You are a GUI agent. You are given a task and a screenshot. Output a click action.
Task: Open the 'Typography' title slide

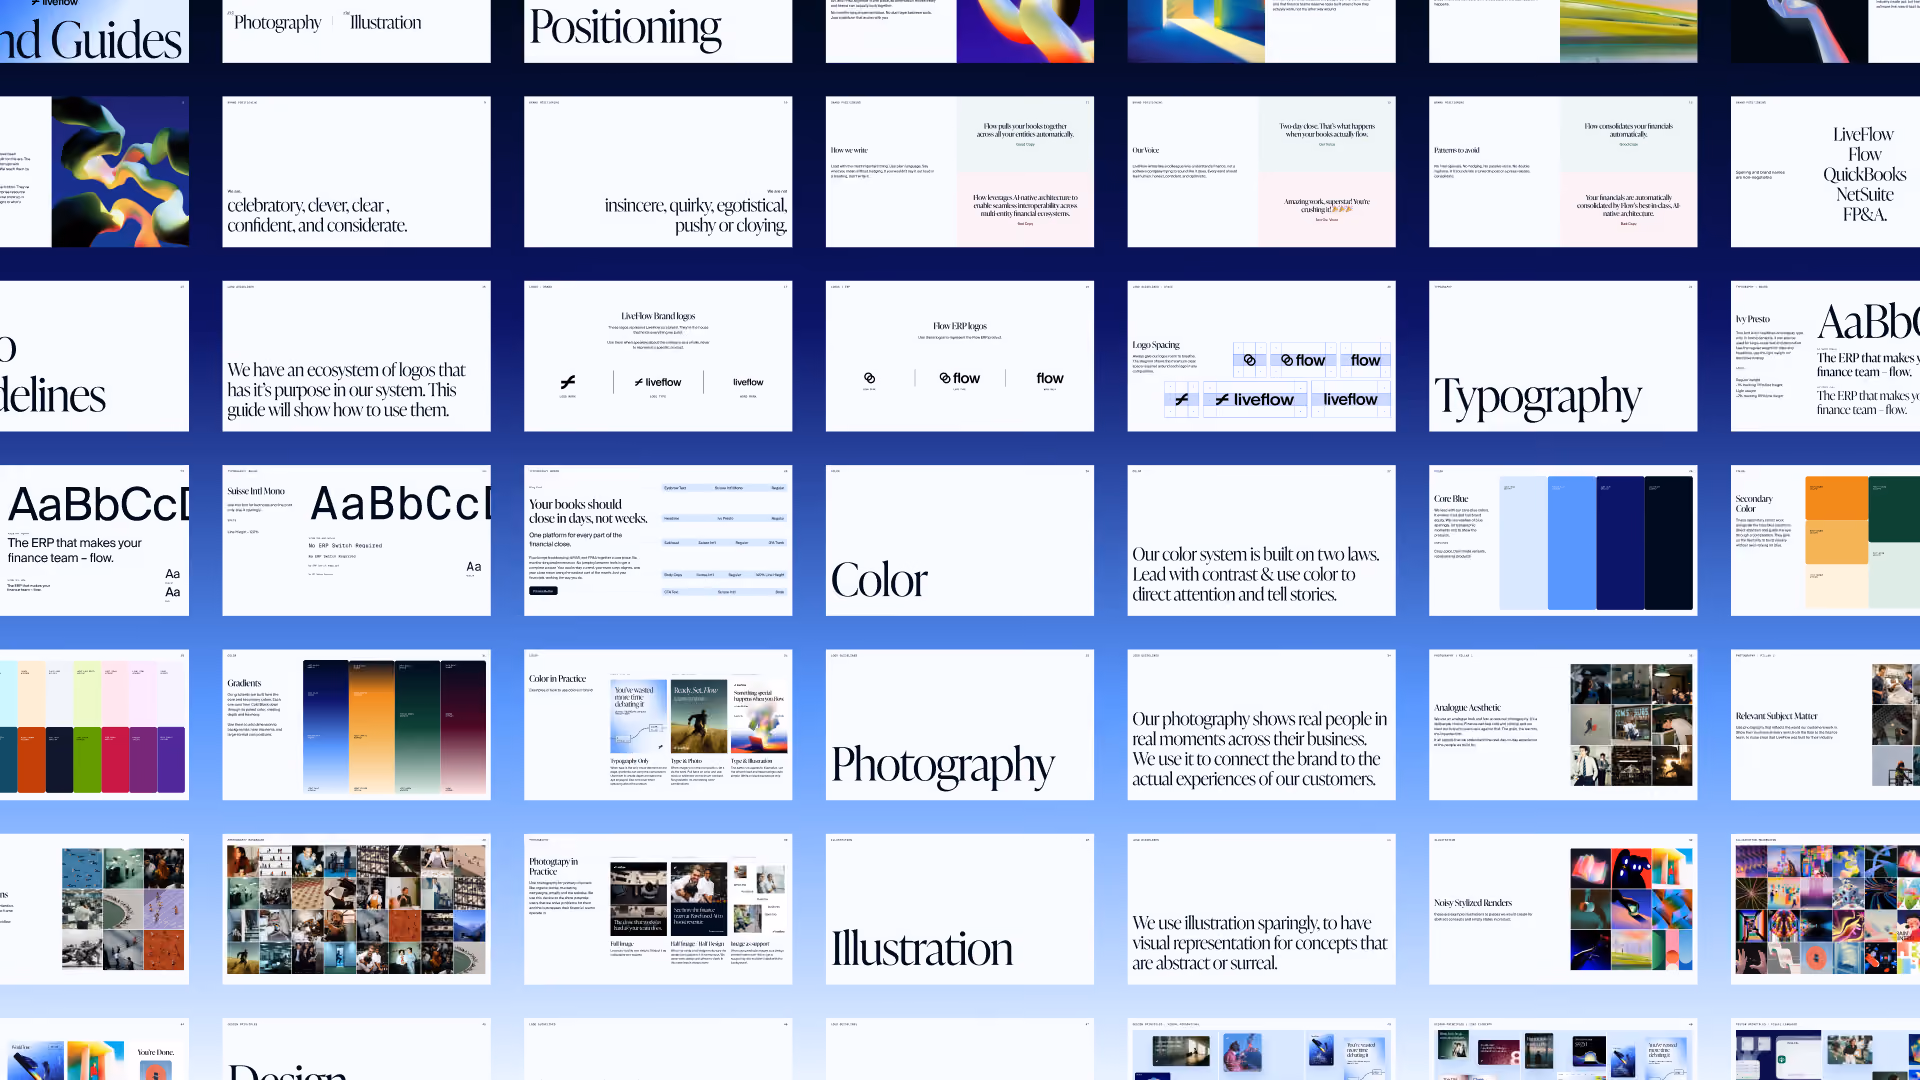(1563, 356)
